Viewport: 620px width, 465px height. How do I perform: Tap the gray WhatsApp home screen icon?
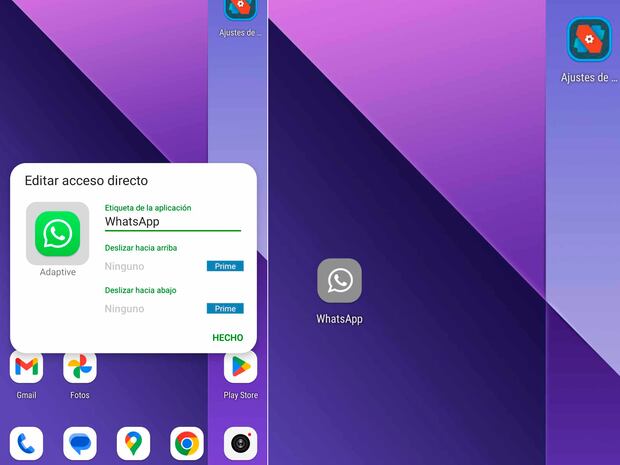(x=339, y=281)
